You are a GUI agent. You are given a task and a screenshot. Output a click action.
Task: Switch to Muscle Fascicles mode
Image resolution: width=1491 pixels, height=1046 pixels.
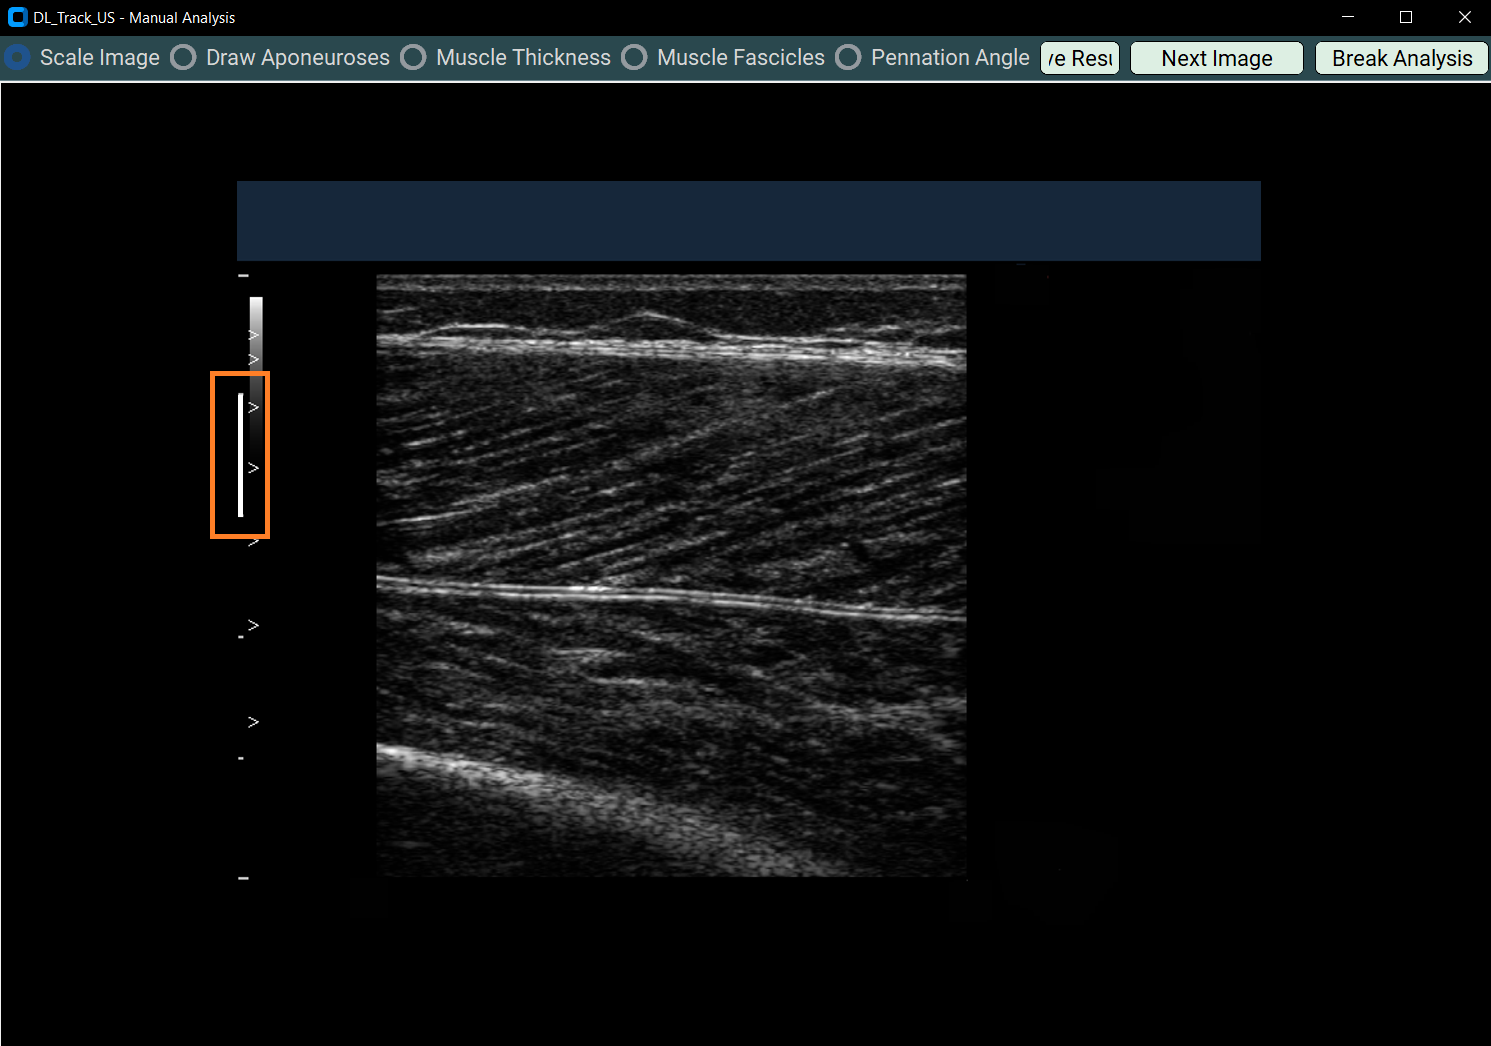(x=635, y=58)
